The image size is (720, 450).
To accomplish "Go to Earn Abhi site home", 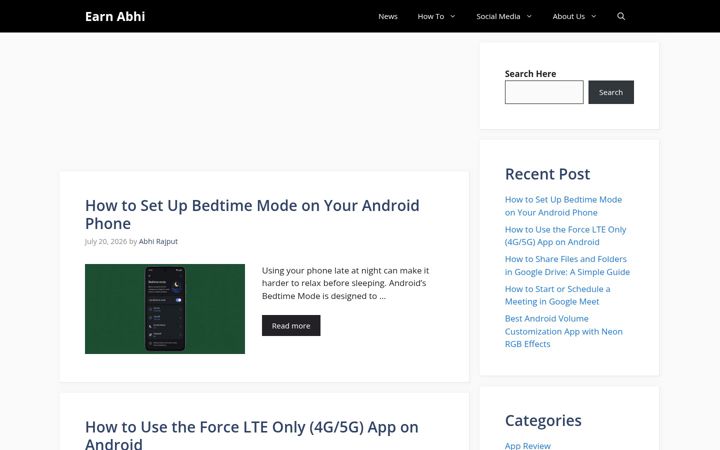I will (x=115, y=16).
